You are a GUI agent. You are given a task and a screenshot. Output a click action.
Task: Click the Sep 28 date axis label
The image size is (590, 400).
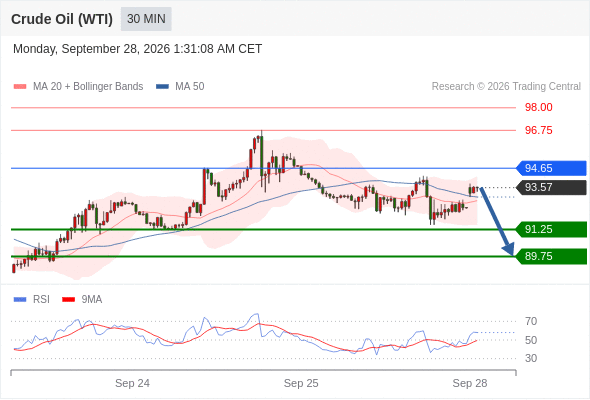click(470, 383)
